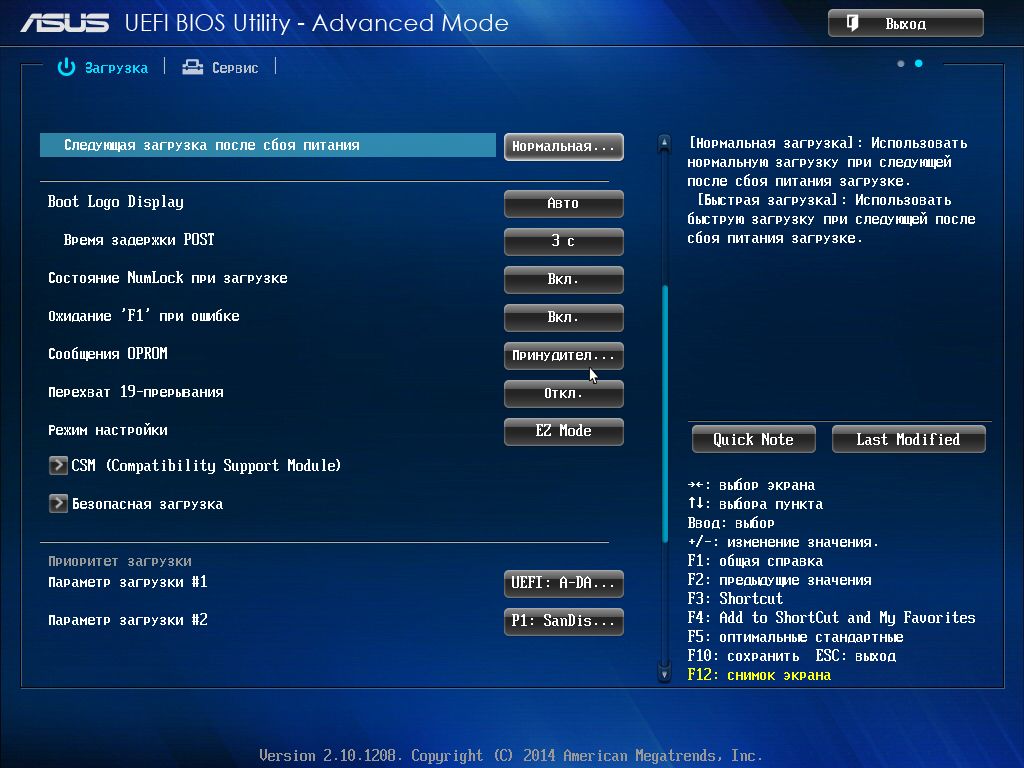The width and height of the screenshot is (1024, 768).
Task: Toggle Перехват 19-прерывания Откл. value
Action: [x=564, y=393]
